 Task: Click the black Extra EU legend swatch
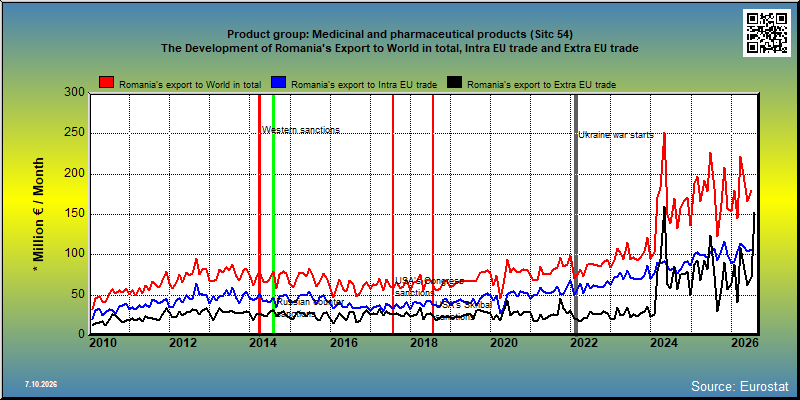tap(454, 82)
